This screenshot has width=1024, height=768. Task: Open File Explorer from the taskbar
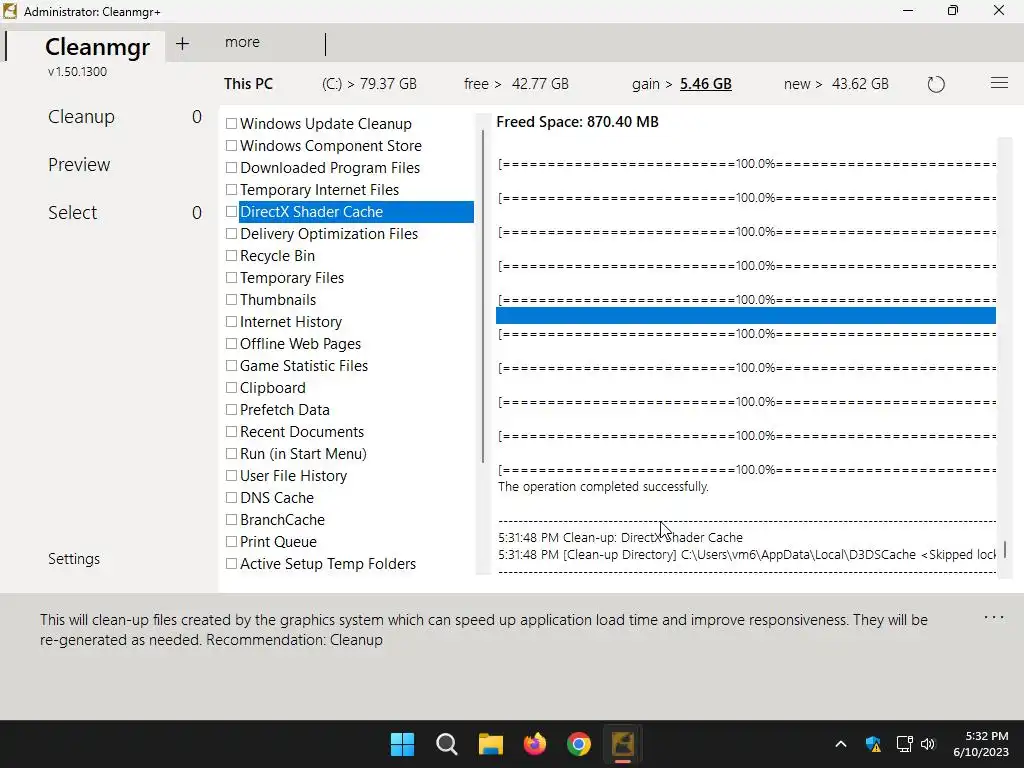coord(490,744)
